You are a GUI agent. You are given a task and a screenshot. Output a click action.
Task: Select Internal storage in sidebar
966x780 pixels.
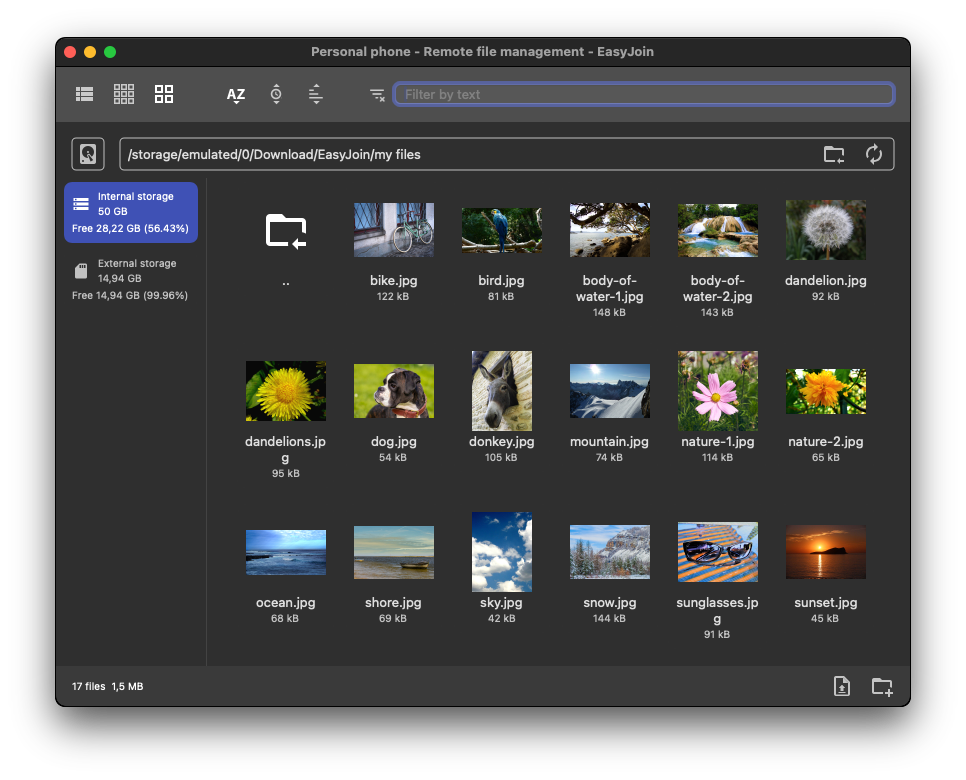pos(131,213)
